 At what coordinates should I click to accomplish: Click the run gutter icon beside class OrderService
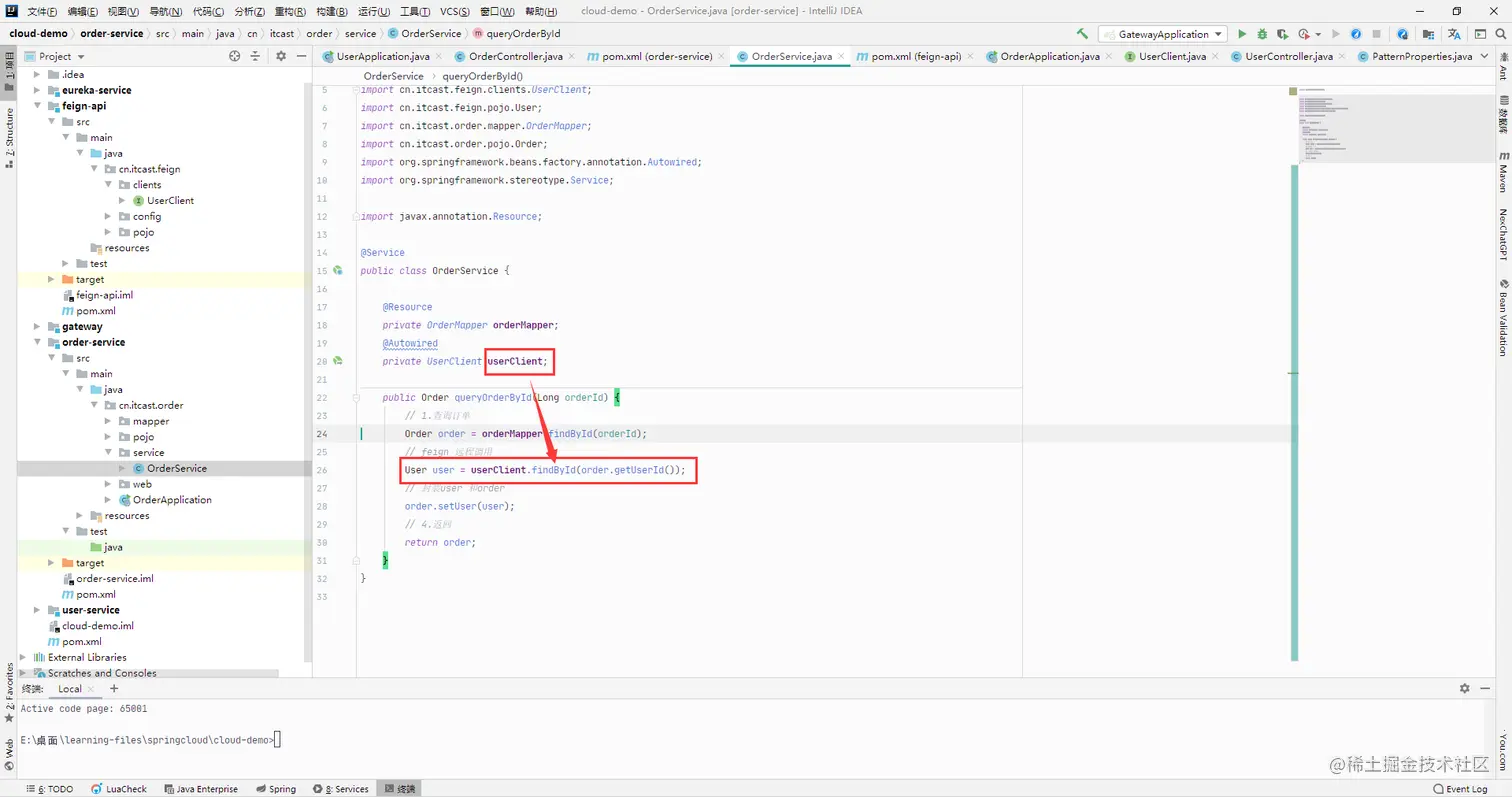click(x=339, y=270)
